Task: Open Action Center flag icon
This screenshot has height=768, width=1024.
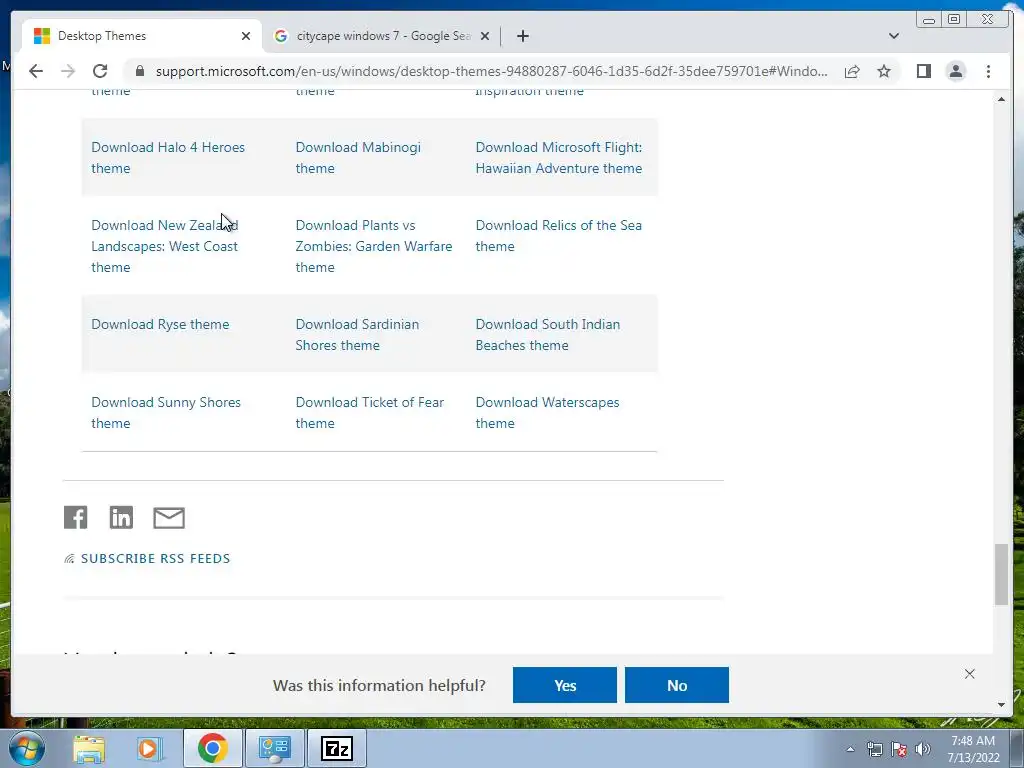Action: pyautogui.click(x=899, y=749)
